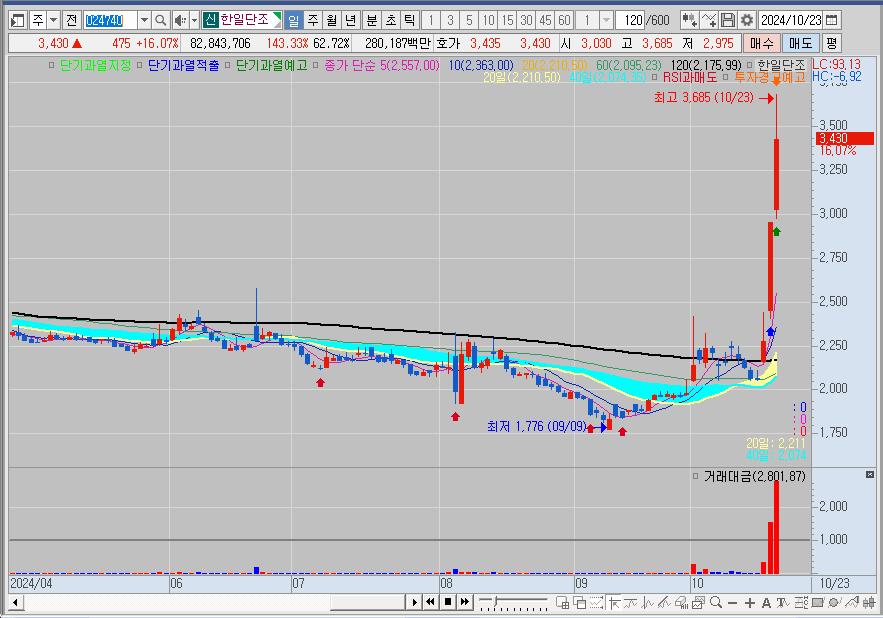Click the stock code input 024740
The image size is (883, 618).
click(110, 21)
